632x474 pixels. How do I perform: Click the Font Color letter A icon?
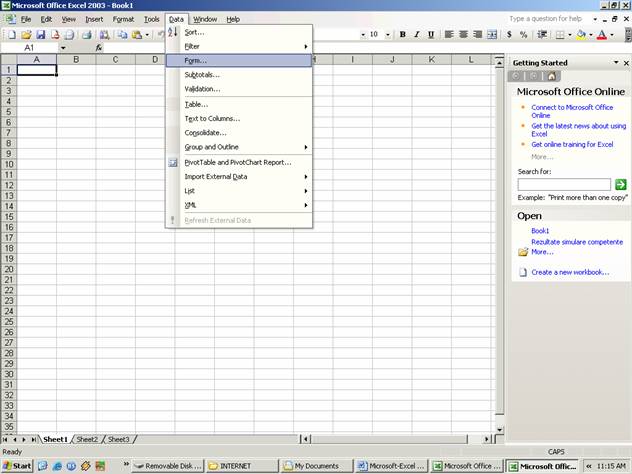pos(602,35)
